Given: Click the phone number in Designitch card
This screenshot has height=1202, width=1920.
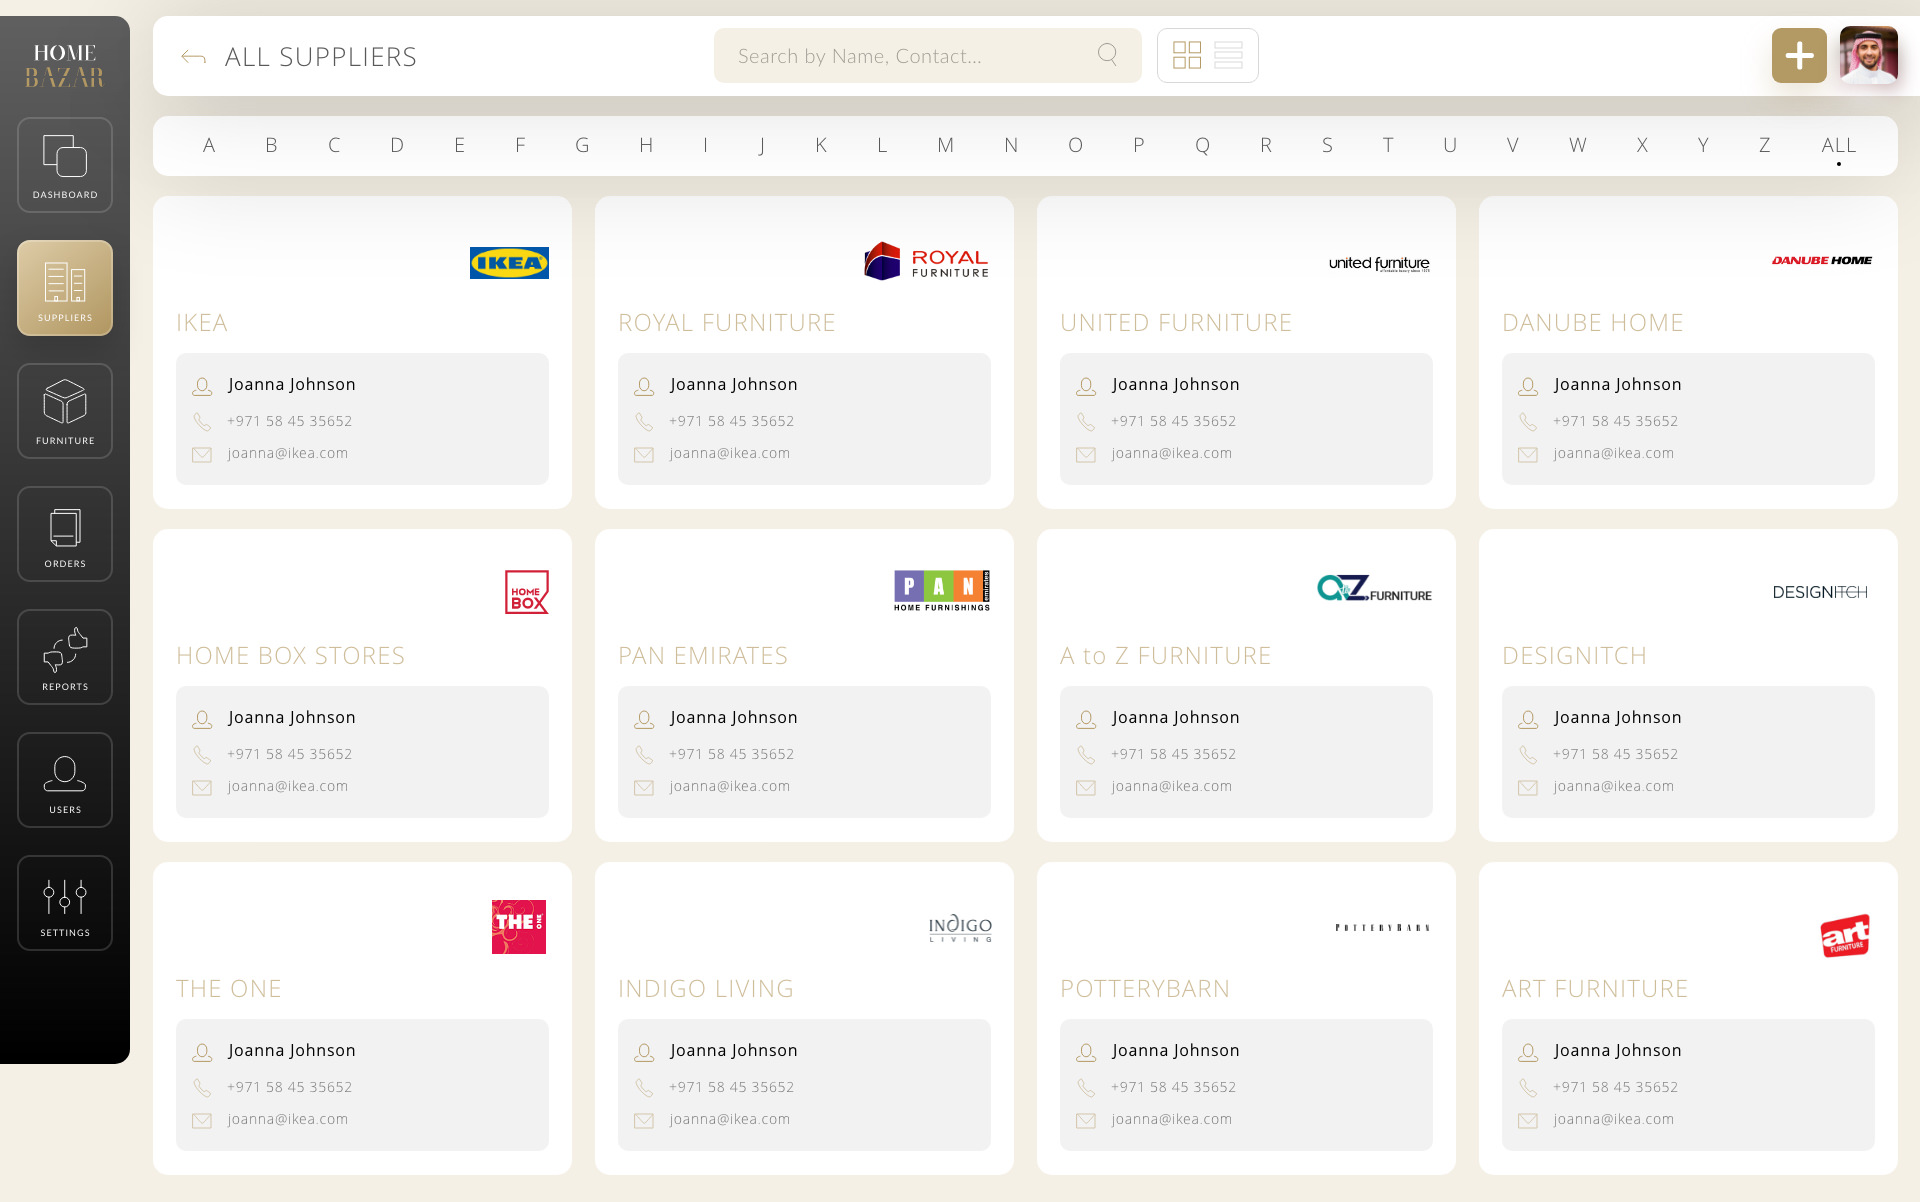Looking at the screenshot, I should point(1616,754).
